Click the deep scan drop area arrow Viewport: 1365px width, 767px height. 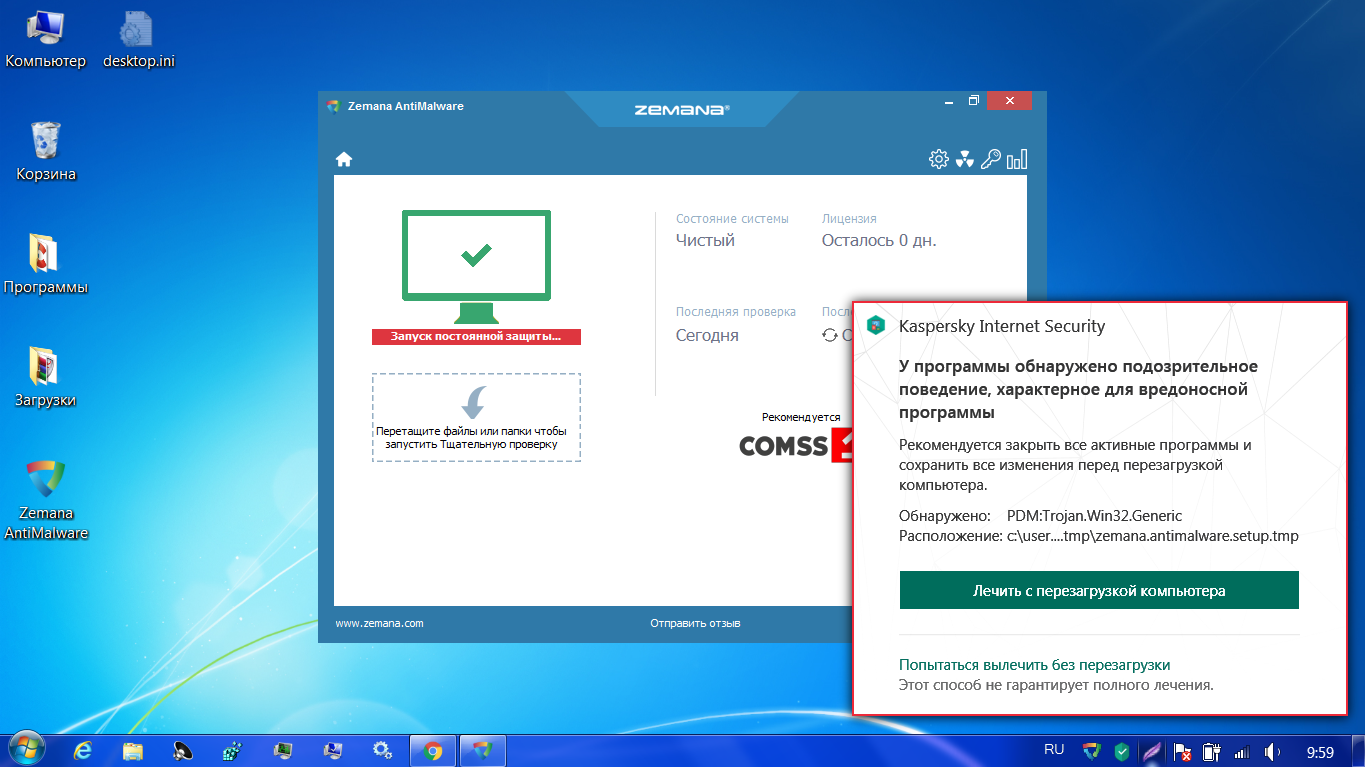[x=475, y=402]
